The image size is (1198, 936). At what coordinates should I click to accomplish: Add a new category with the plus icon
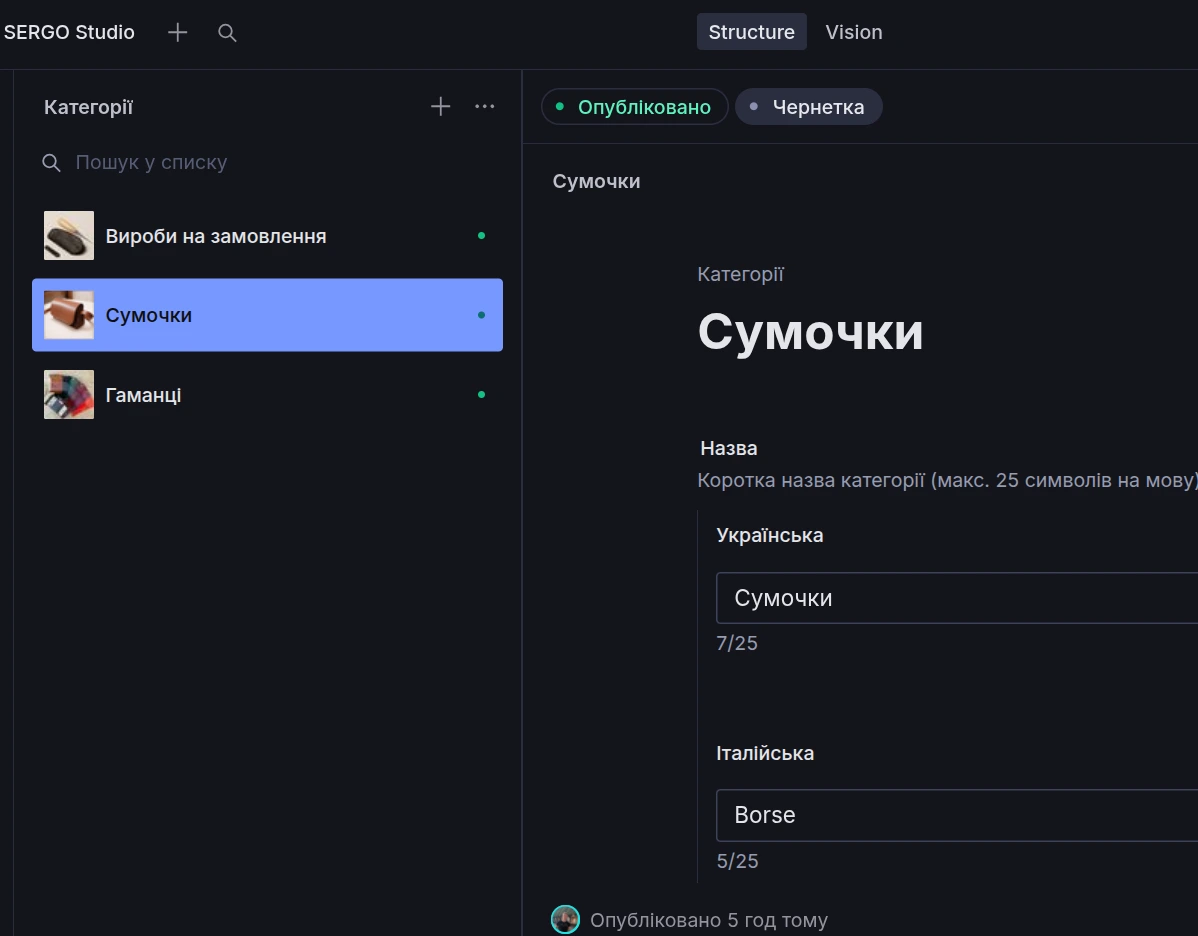[x=440, y=106]
